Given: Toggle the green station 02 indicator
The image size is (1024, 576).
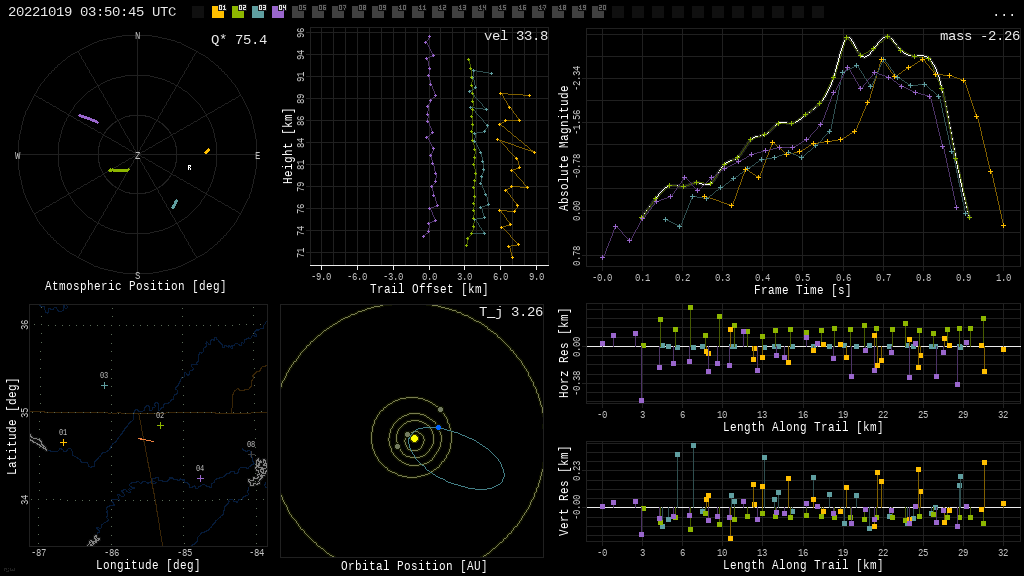Looking at the screenshot, I should point(238,12).
